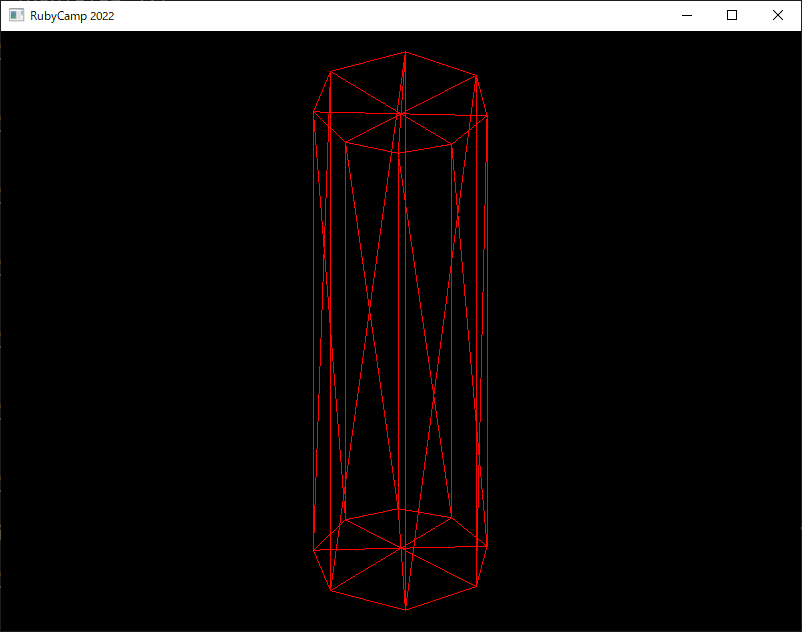Close the RubyCamp 2022 window
Screen dimensions: 802x632
[777, 15]
